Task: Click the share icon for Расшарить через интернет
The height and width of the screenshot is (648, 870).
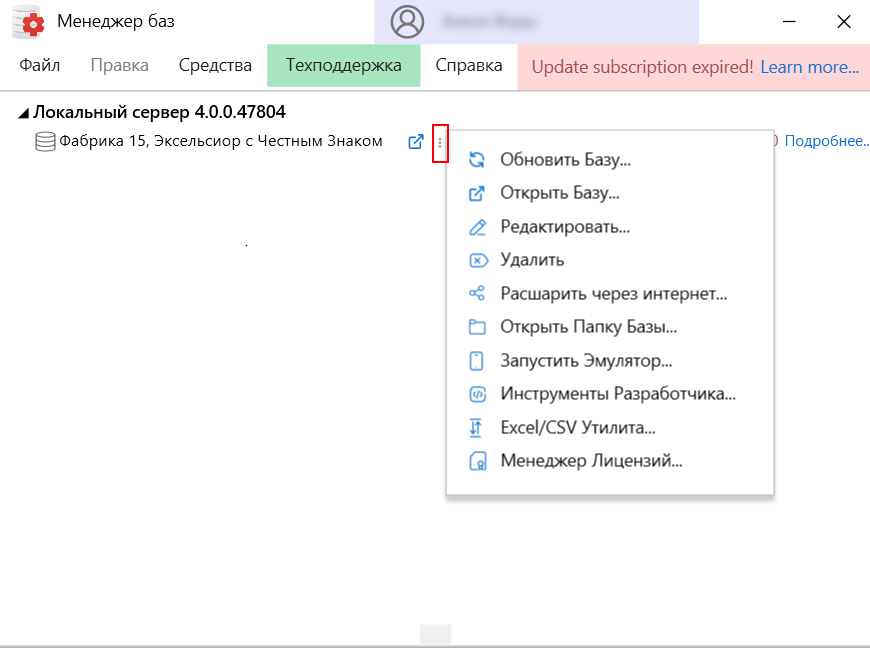Action: (478, 294)
